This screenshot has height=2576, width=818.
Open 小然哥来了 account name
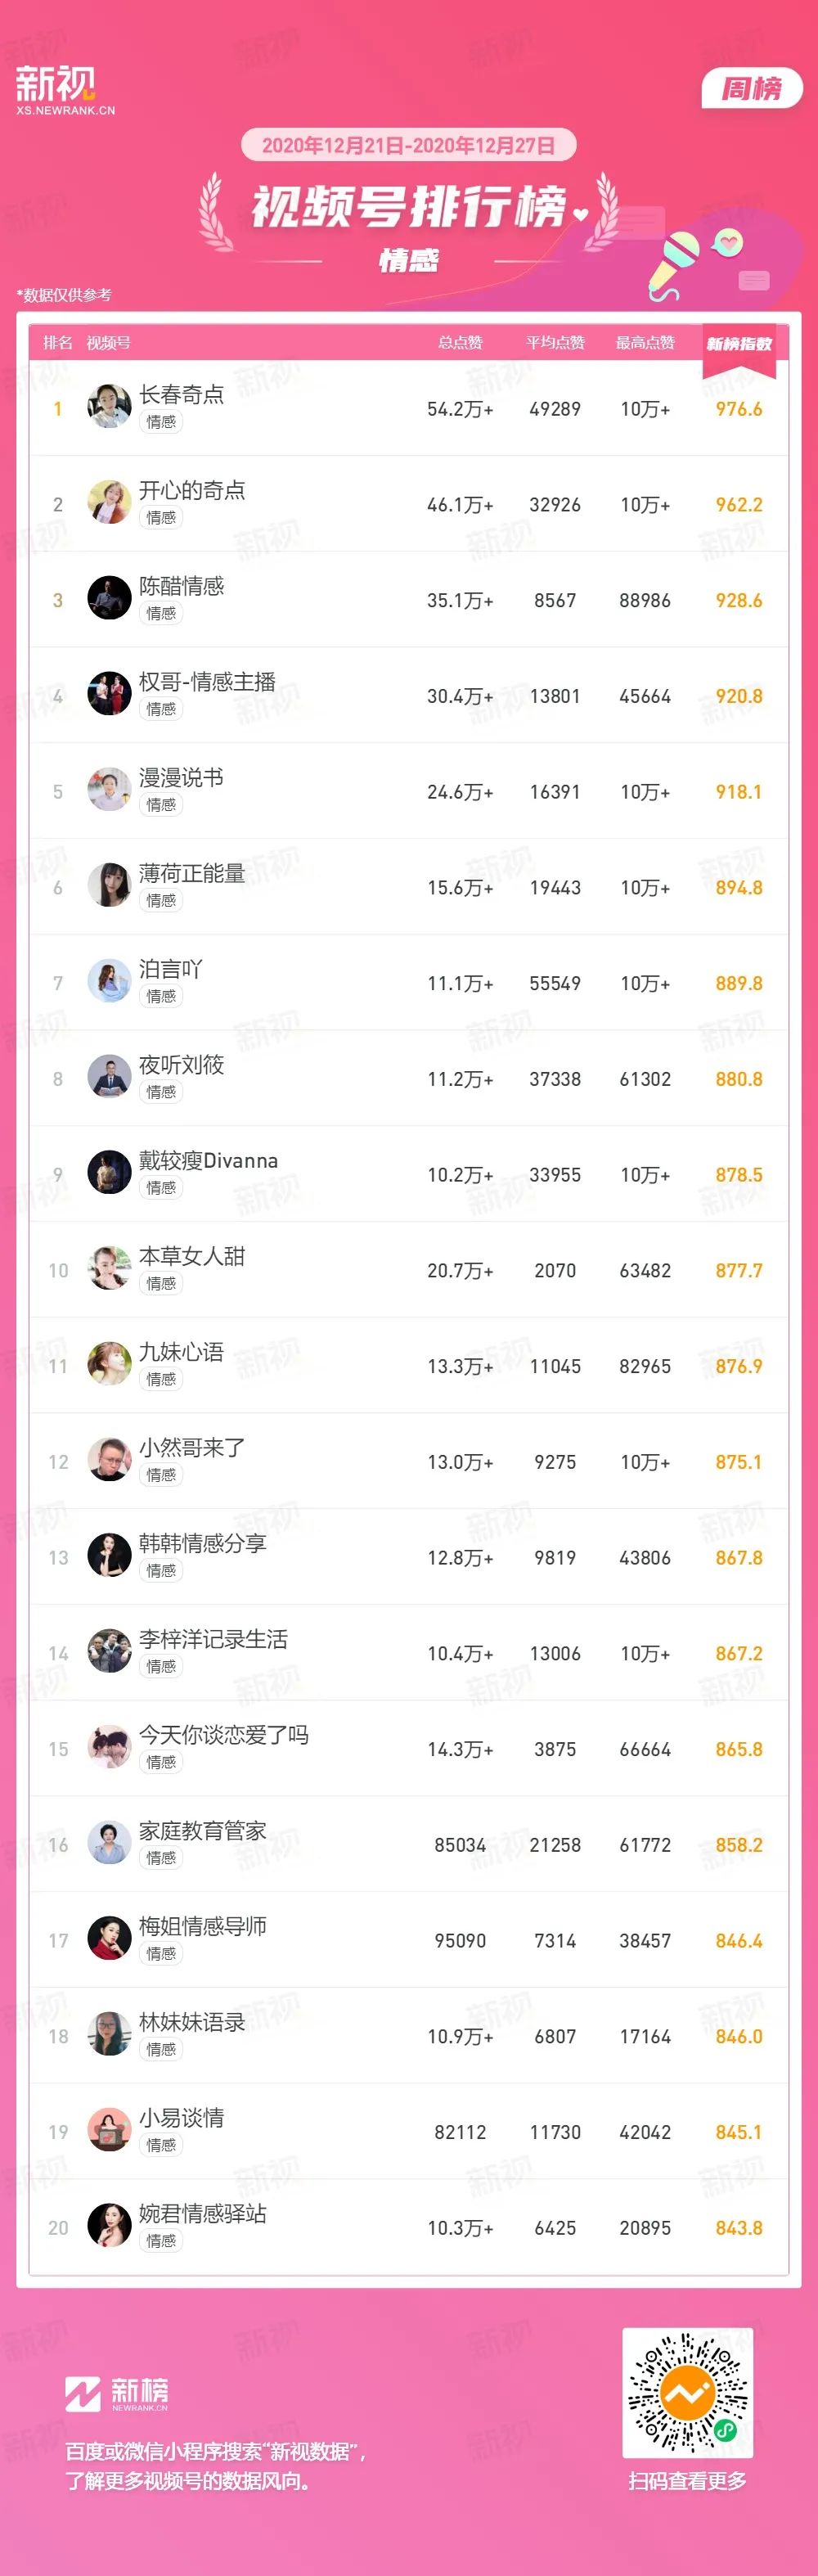(x=192, y=1447)
